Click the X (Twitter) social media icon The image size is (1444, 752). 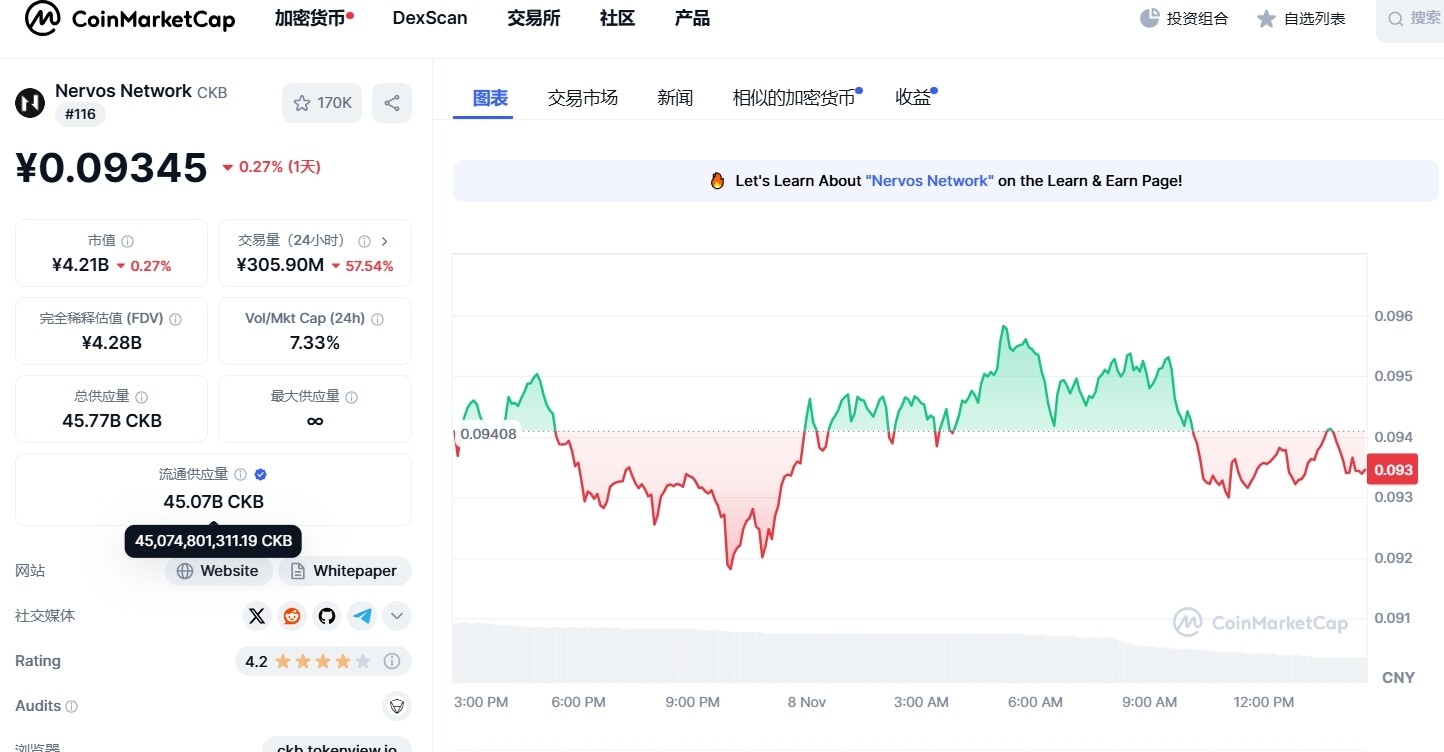tap(257, 616)
